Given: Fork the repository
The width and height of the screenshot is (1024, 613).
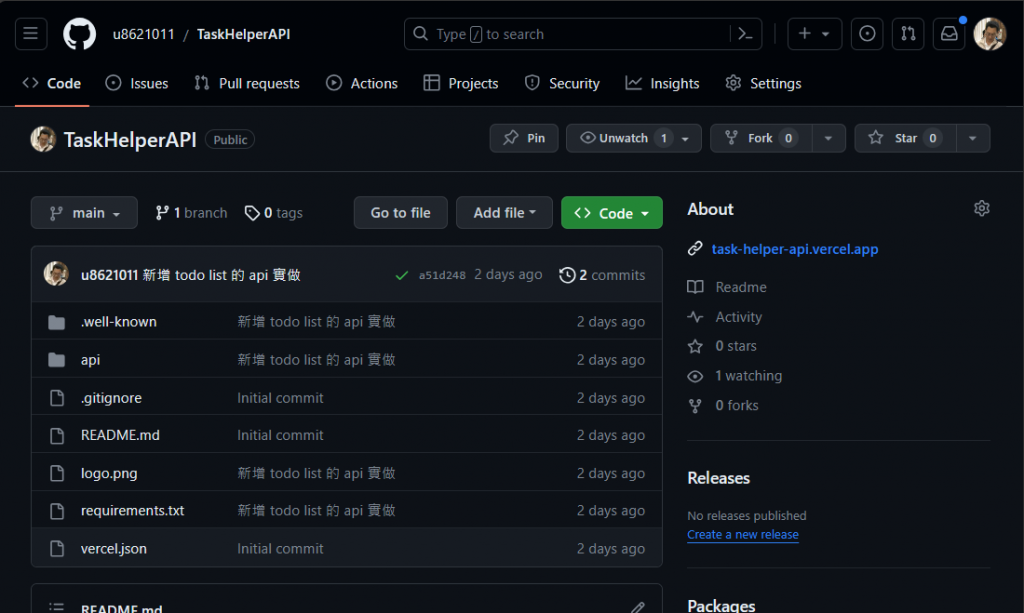Looking at the screenshot, I should pyautogui.click(x=761, y=138).
